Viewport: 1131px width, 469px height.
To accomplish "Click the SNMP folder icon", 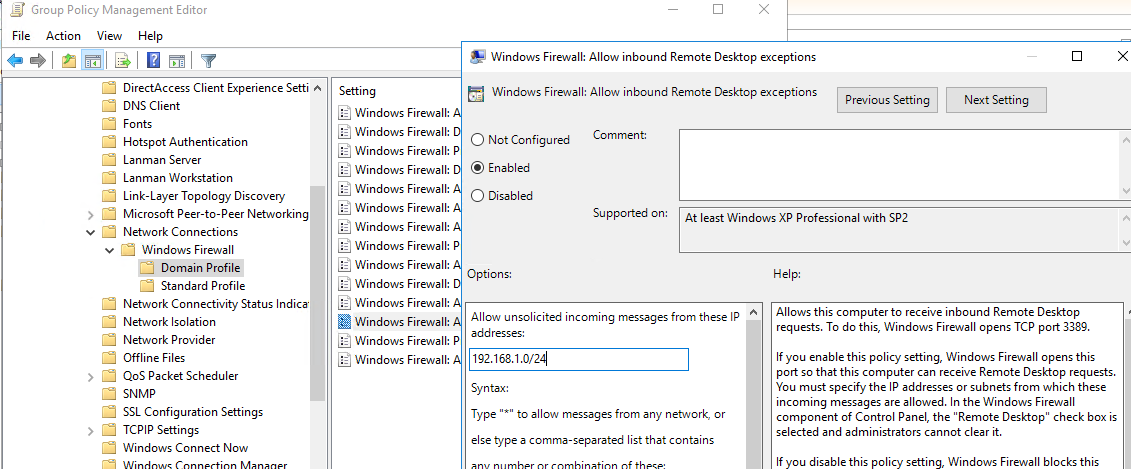I will pyautogui.click(x=109, y=394).
